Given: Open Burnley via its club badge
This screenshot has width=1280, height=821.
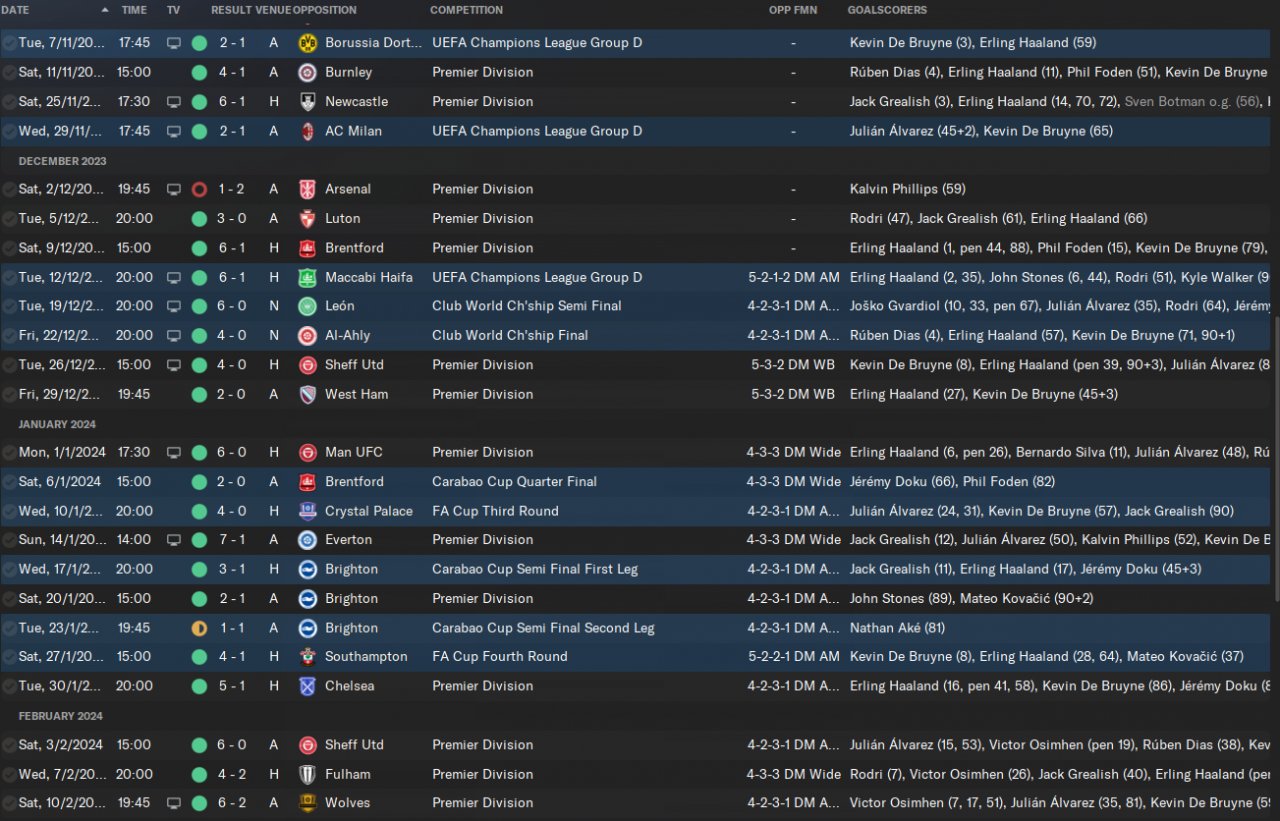Looking at the screenshot, I should pos(307,72).
